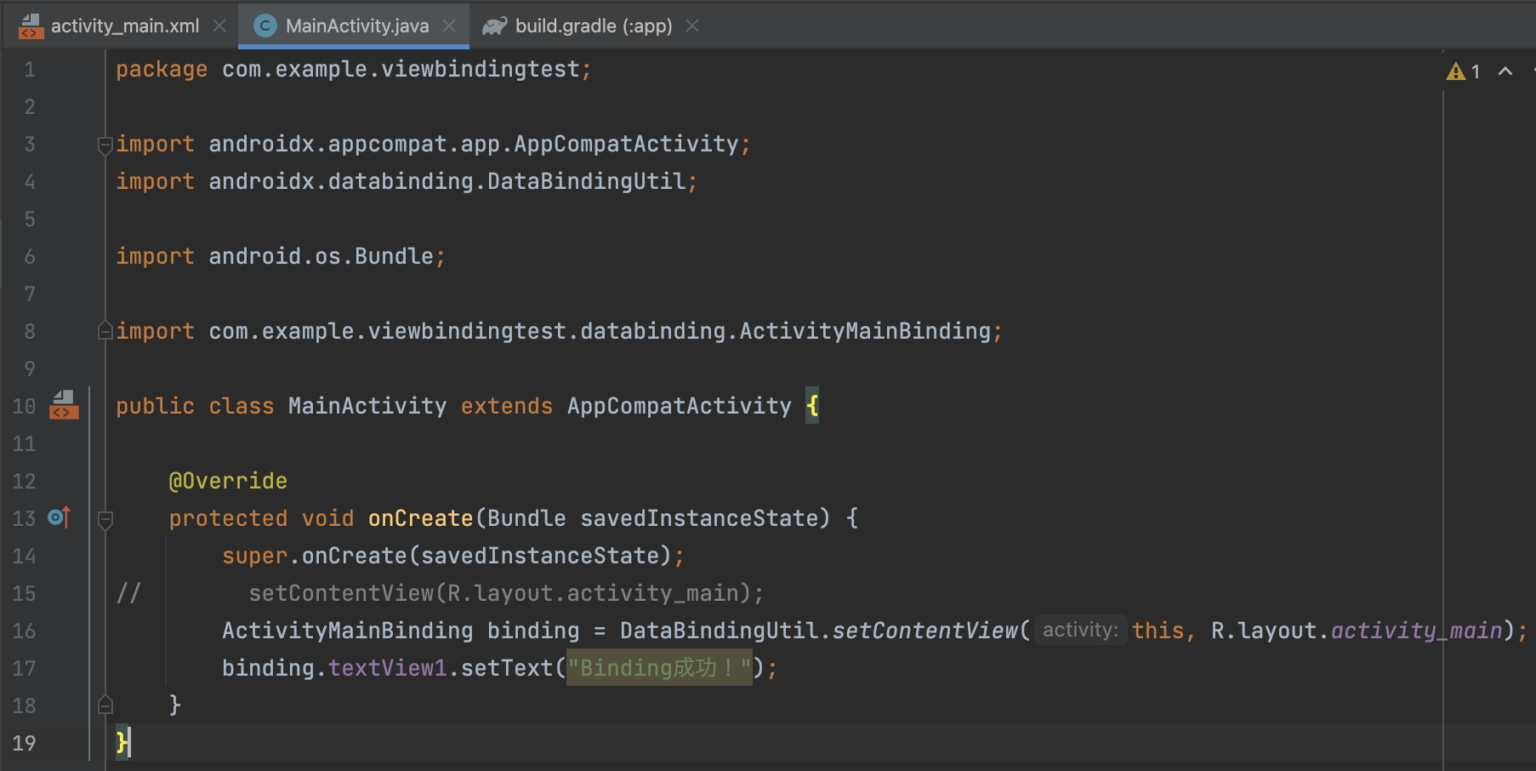Click textView1 field on line 17
The height and width of the screenshot is (771, 1536).
[387, 667]
